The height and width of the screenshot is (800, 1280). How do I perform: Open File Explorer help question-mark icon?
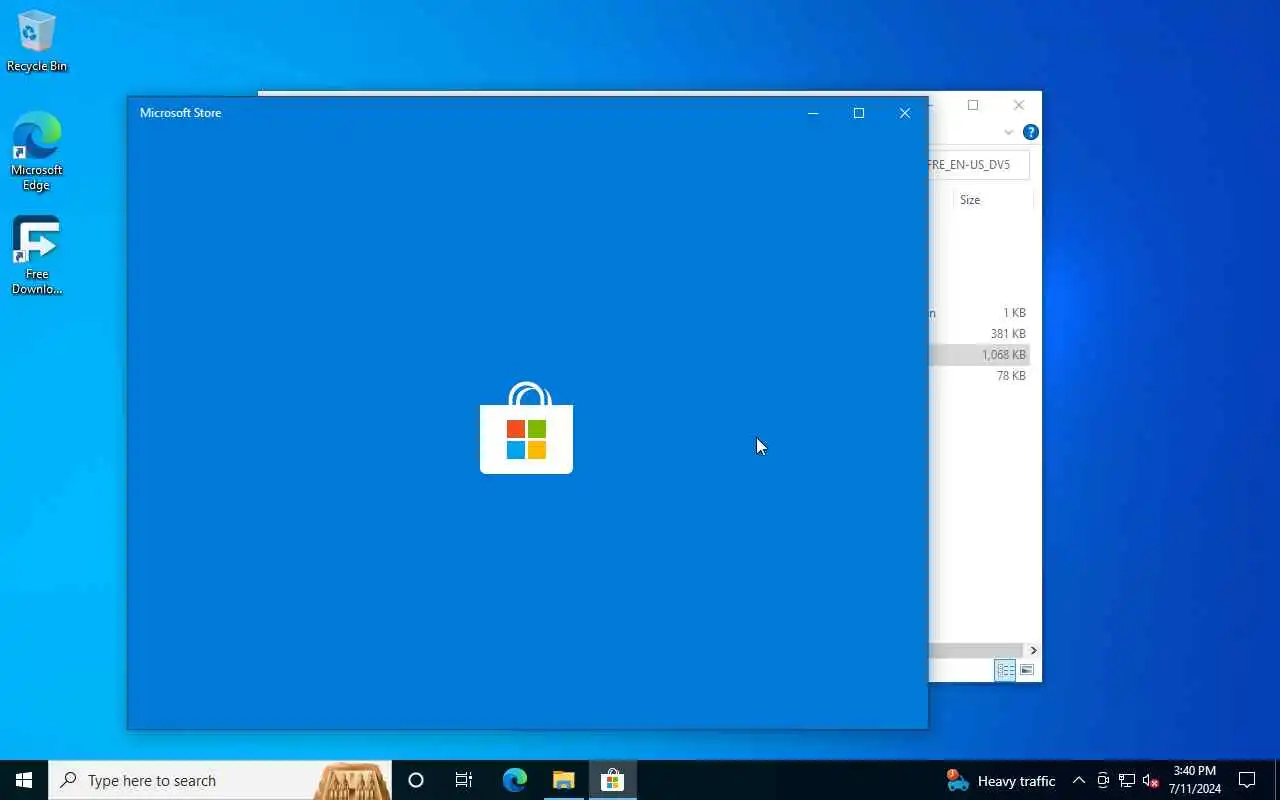pyautogui.click(x=1031, y=132)
